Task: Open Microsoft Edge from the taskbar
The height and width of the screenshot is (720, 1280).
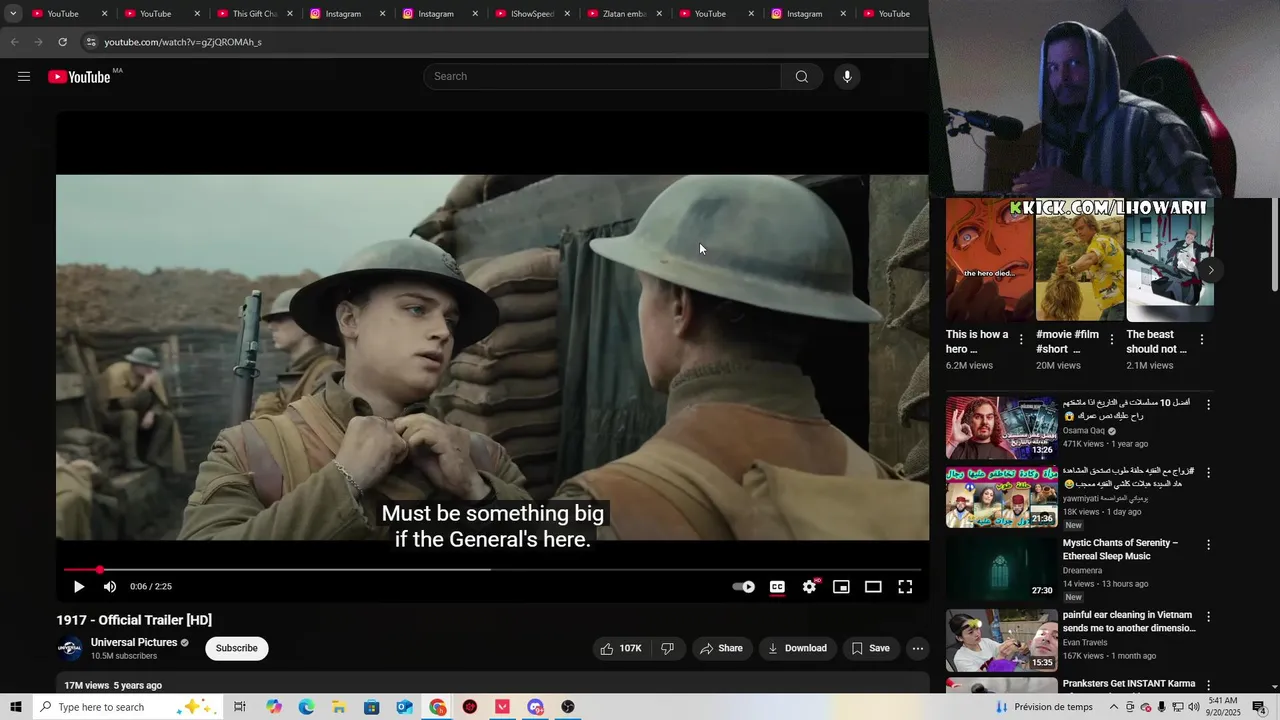Action: [306, 707]
